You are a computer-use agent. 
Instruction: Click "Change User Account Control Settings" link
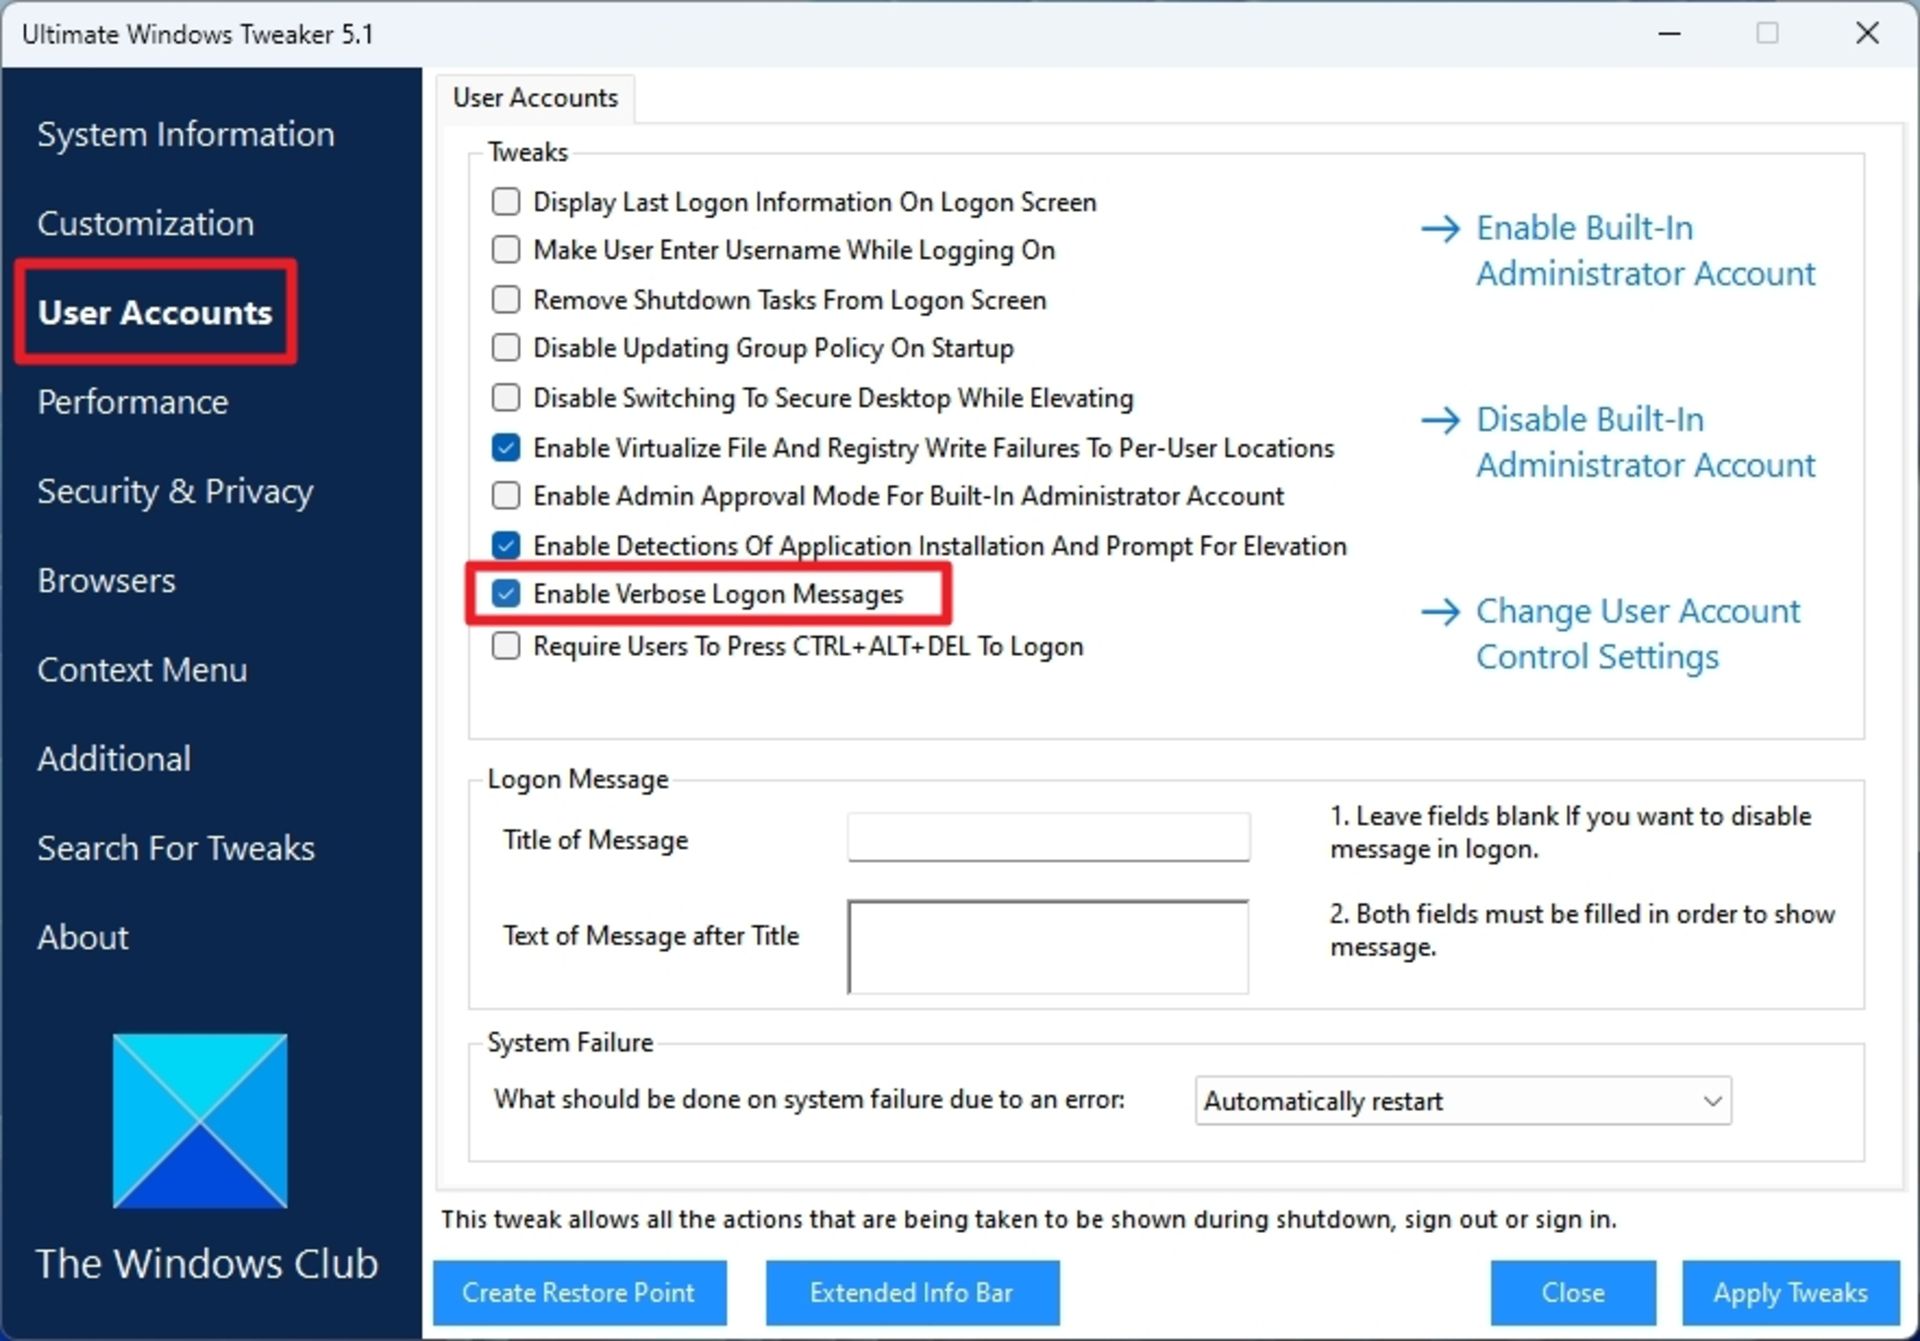click(x=1637, y=632)
